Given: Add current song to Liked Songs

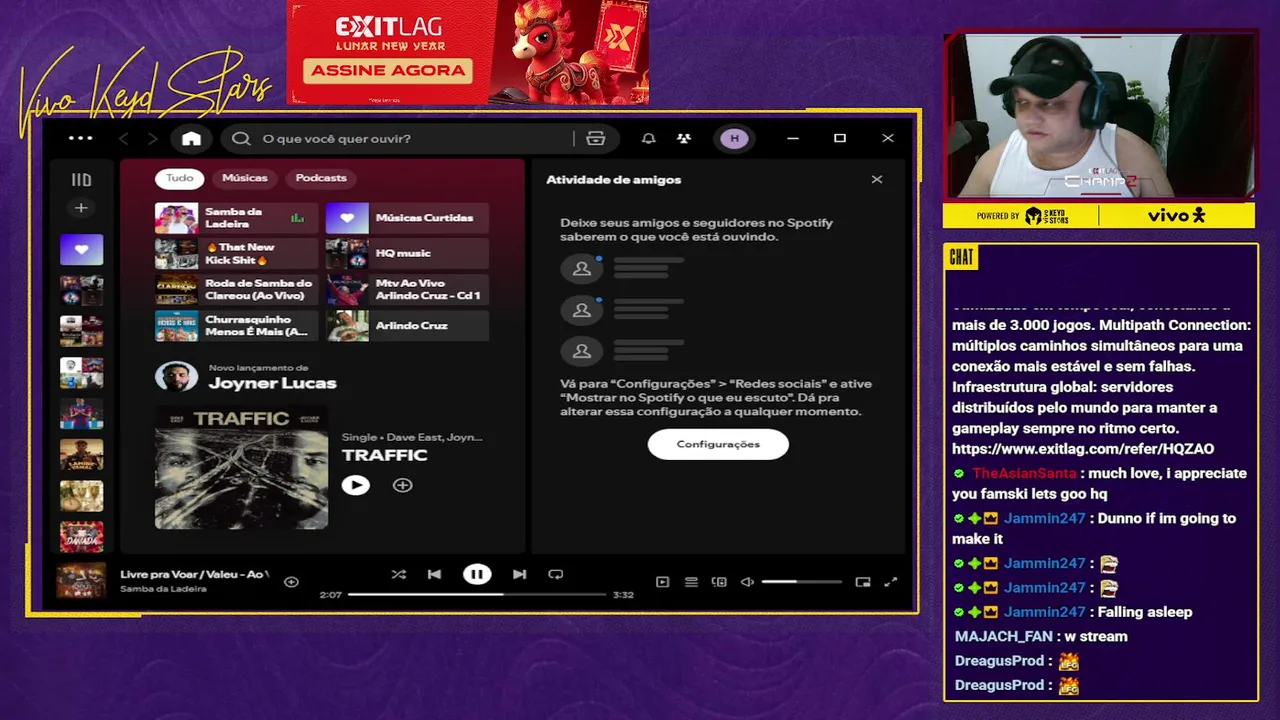Looking at the screenshot, I should (291, 582).
